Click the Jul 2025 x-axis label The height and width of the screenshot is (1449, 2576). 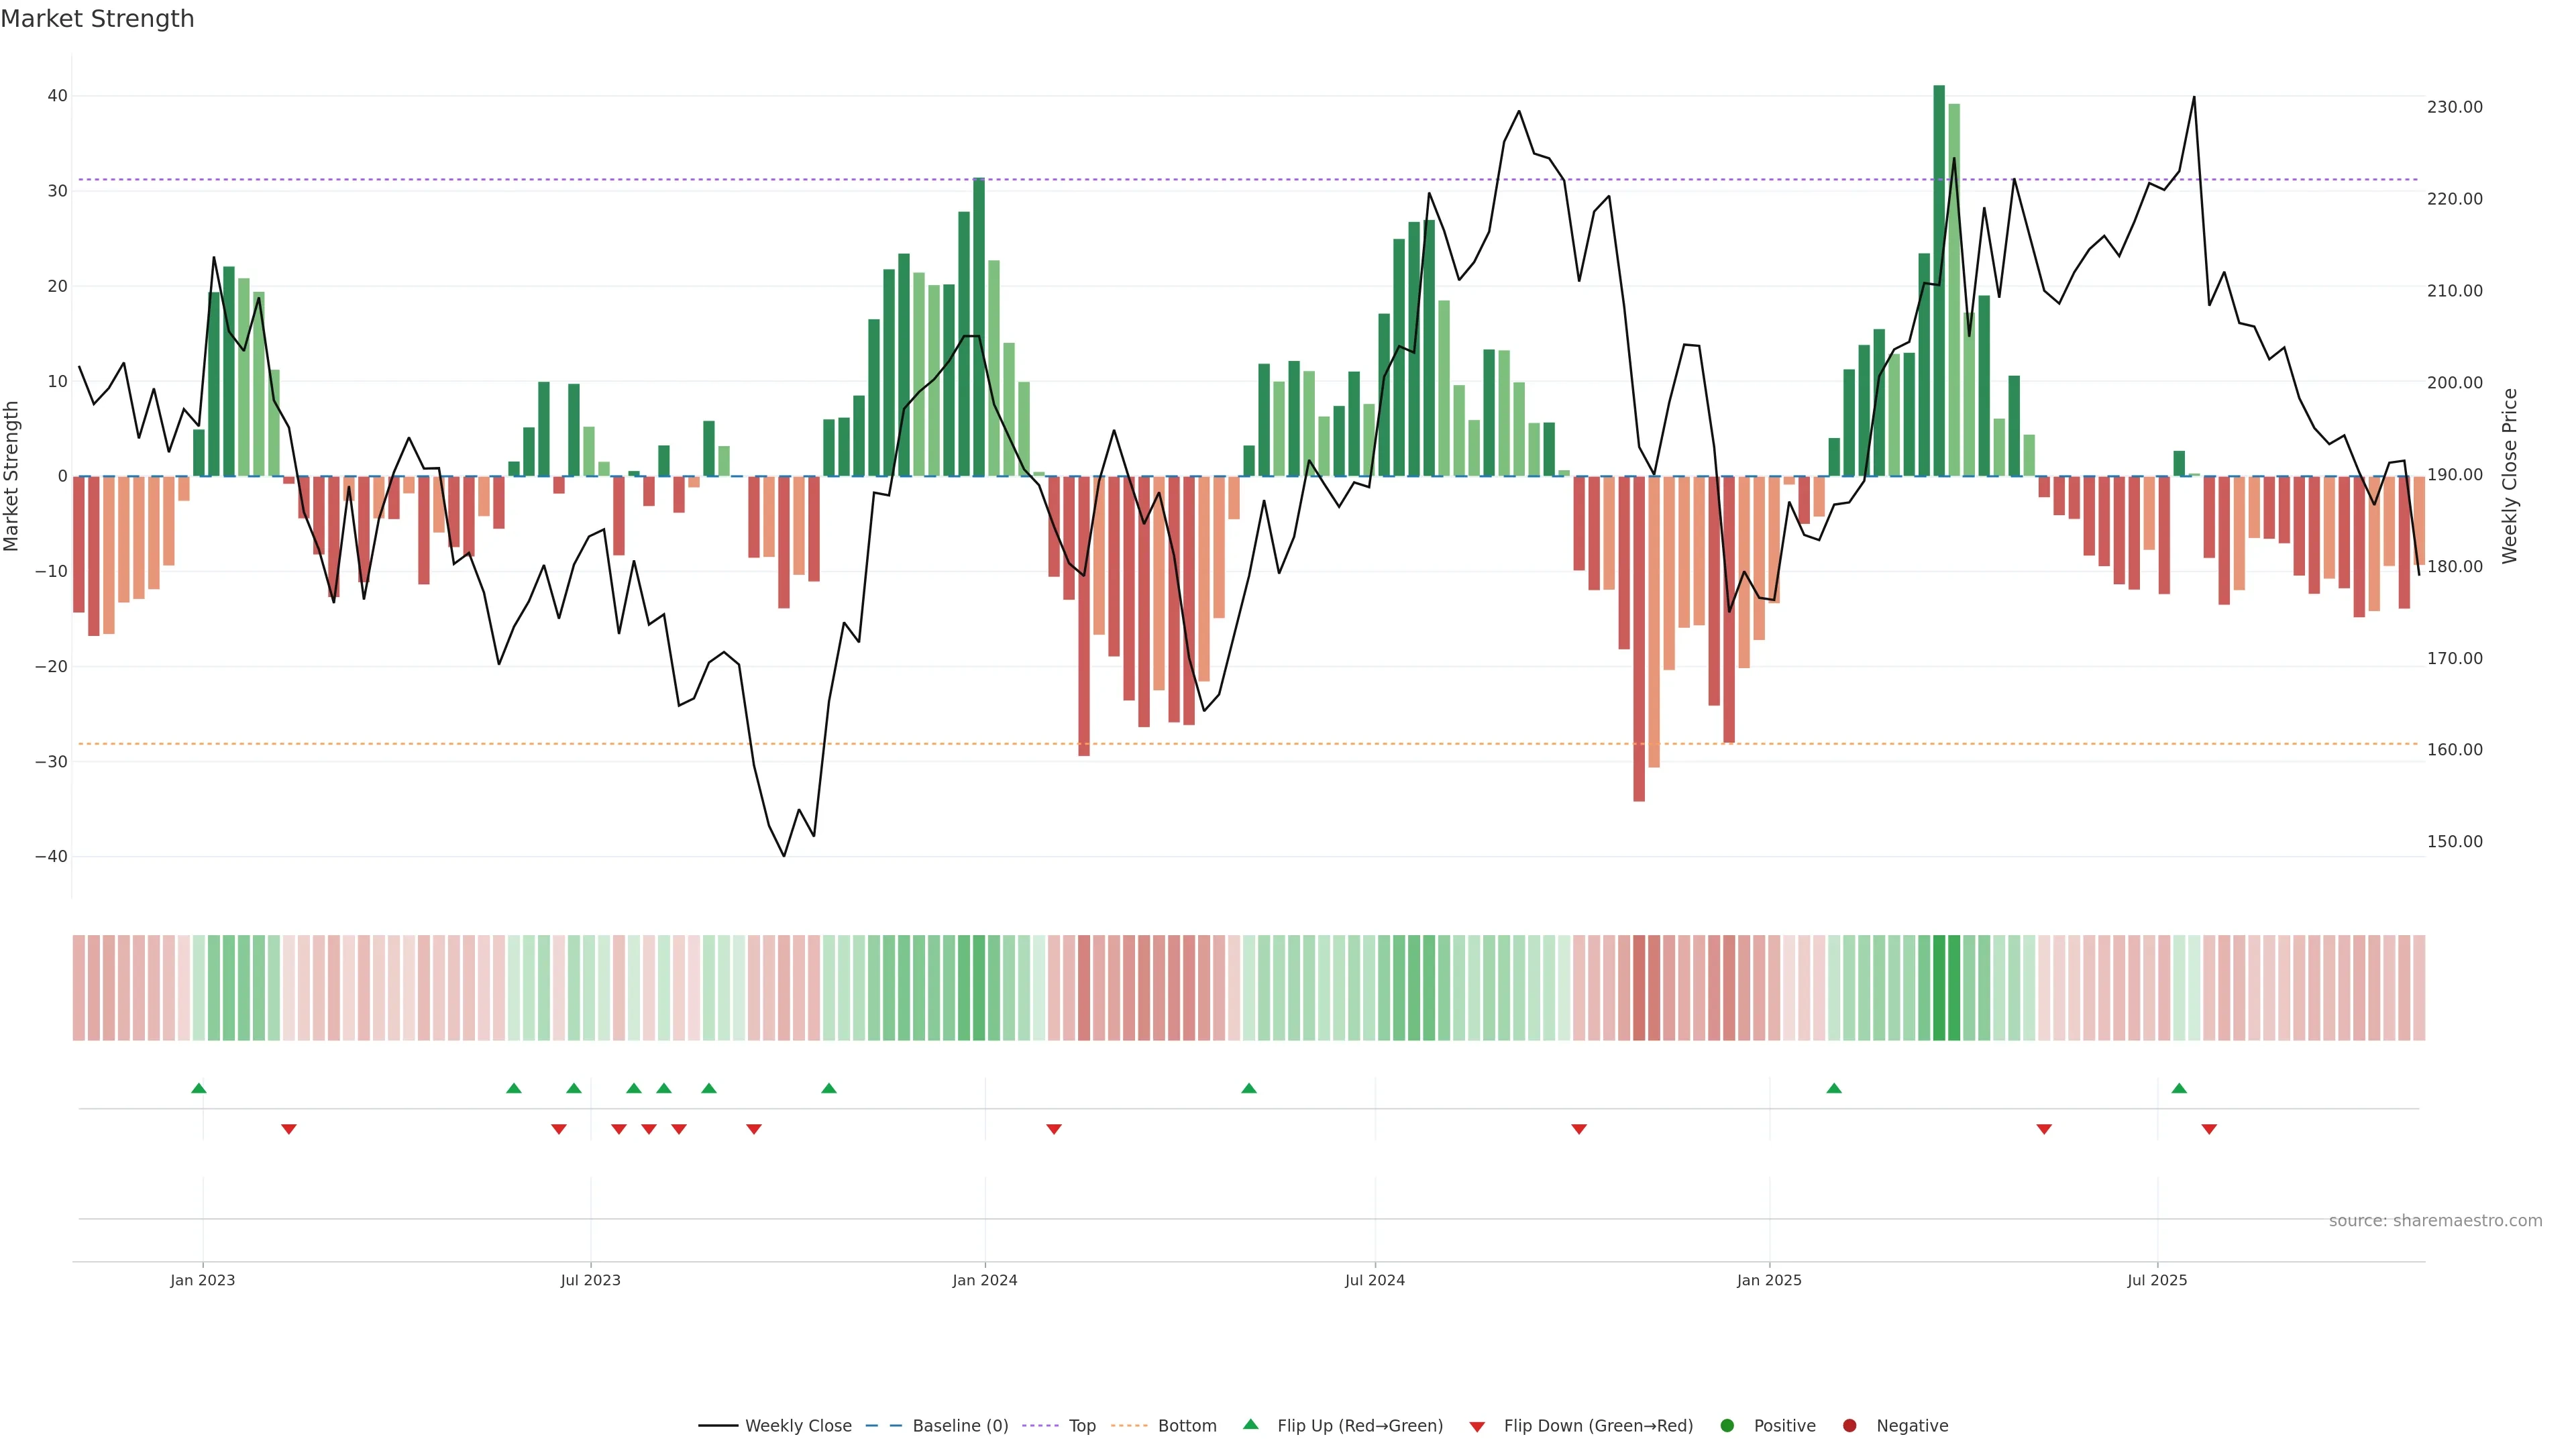pos(2157,1280)
